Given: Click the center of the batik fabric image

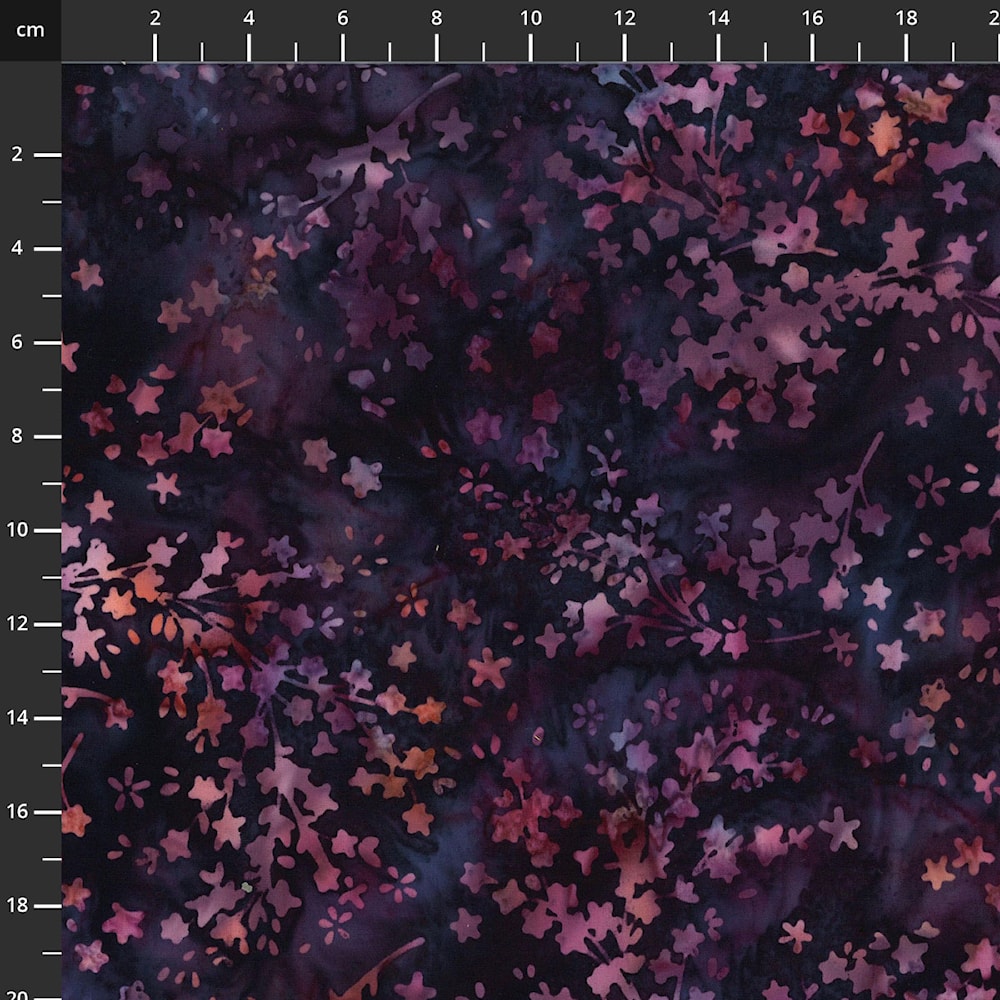Looking at the screenshot, I should pyautogui.click(x=531, y=531).
